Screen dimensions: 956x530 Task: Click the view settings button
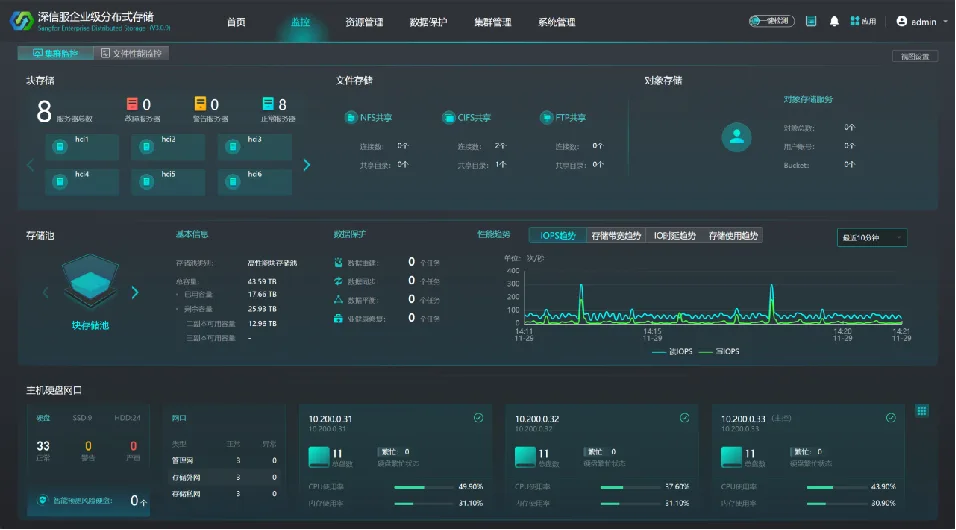pyautogui.click(x=915, y=56)
